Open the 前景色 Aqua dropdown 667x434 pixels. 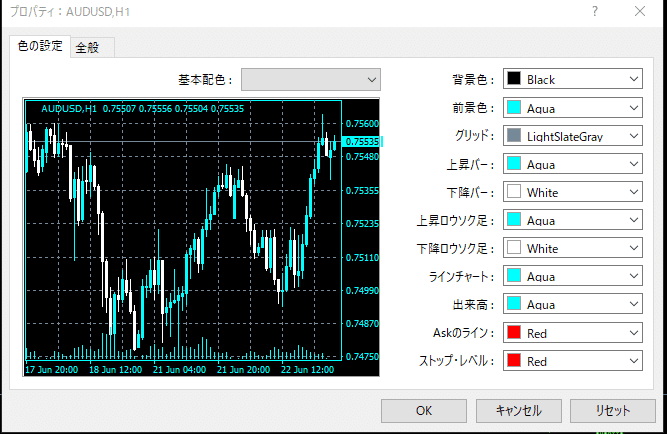[x=573, y=108]
